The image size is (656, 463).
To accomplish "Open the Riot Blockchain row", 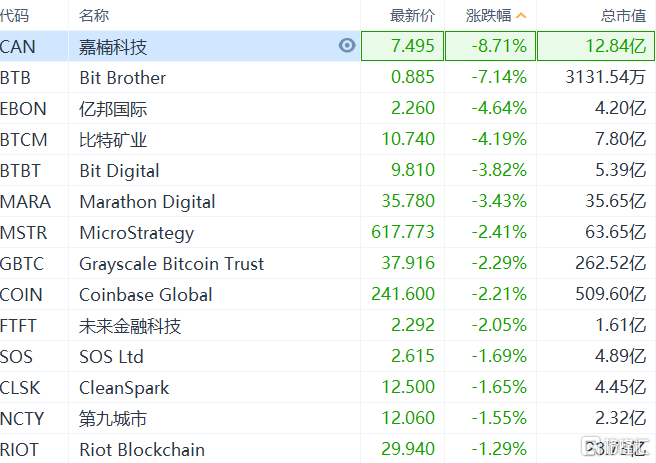I will click(x=142, y=450).
